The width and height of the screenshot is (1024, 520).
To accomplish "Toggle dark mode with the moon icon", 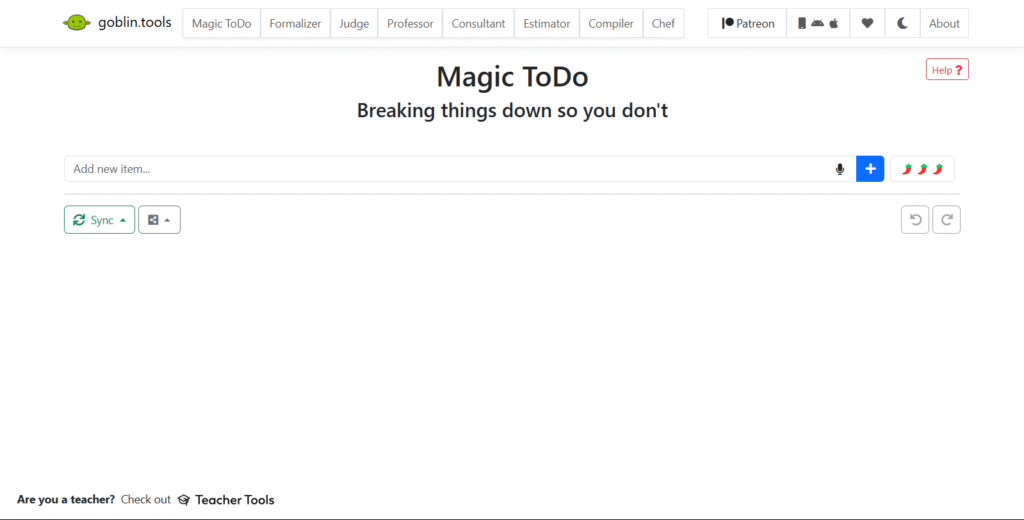I will (x=903, y=24).
